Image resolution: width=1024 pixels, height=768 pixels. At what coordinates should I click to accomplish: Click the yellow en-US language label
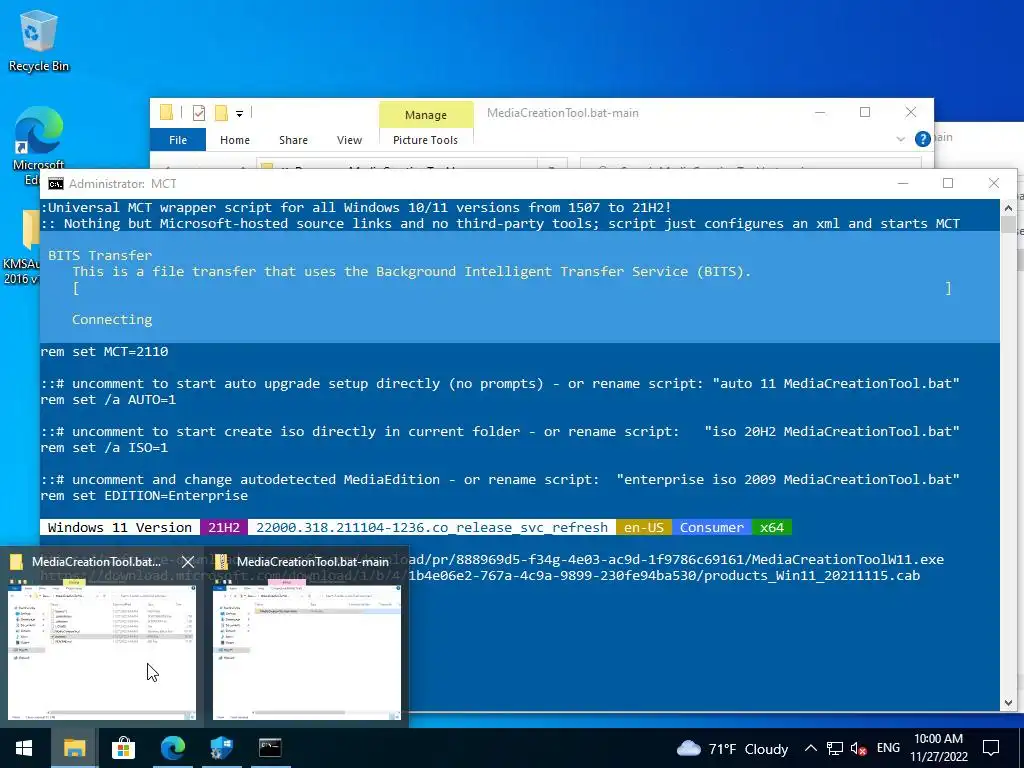tap(643, 527)
